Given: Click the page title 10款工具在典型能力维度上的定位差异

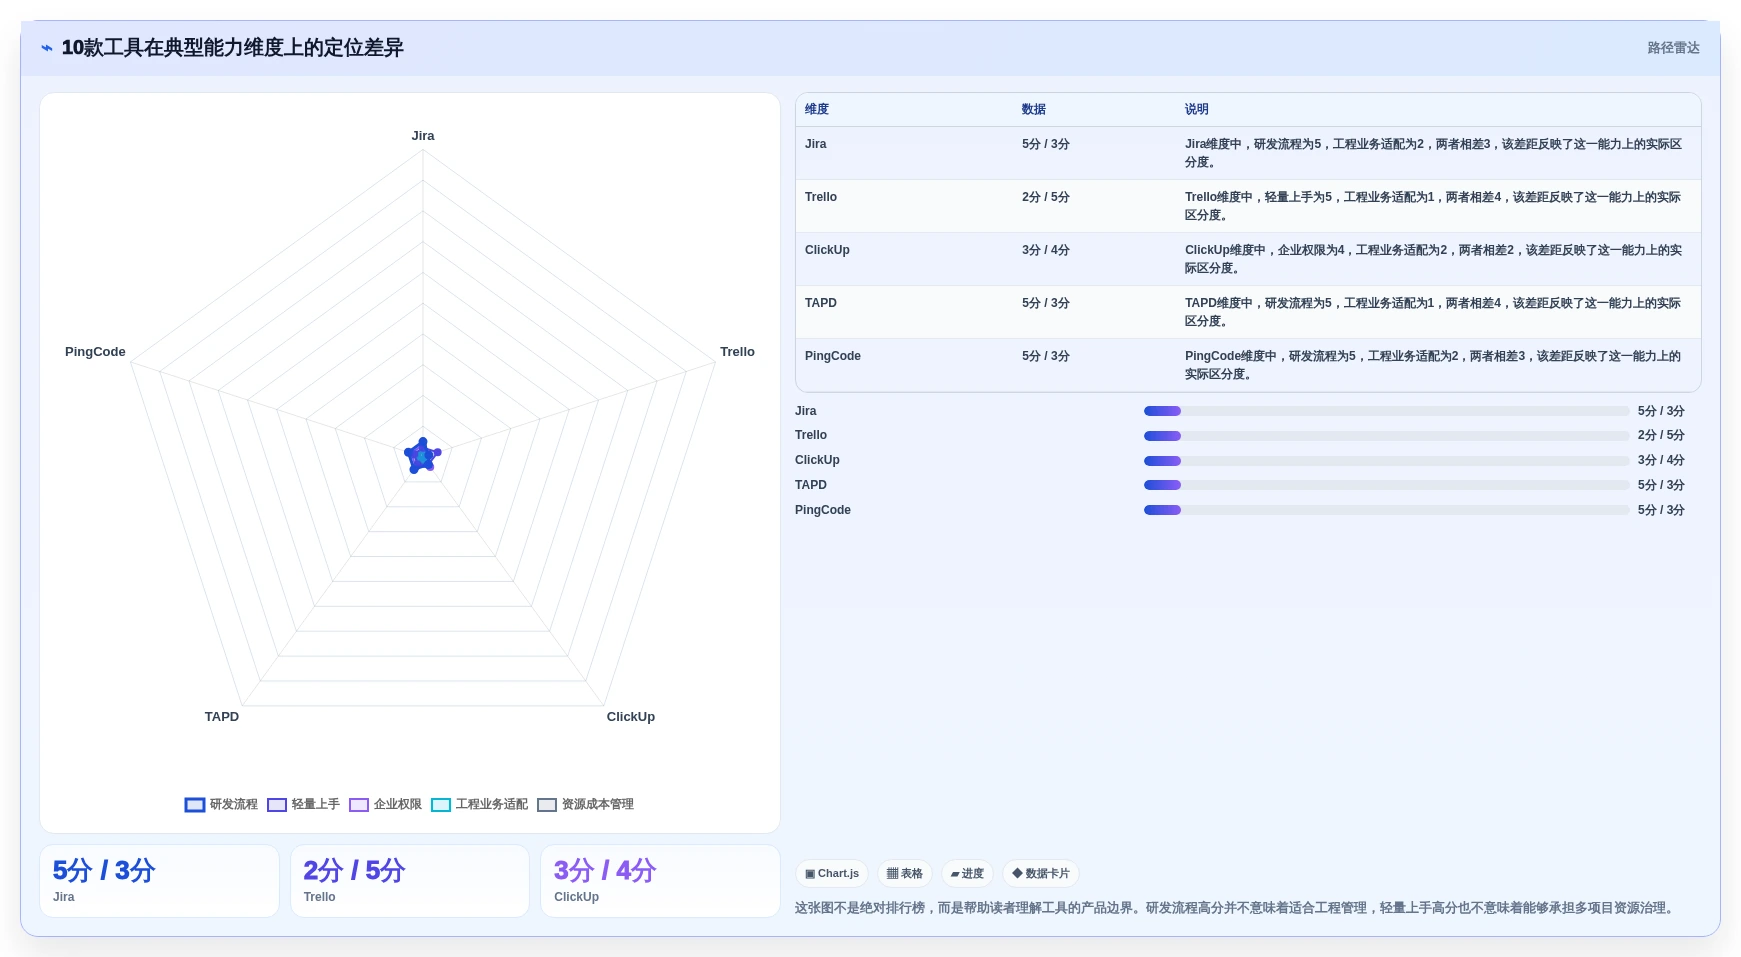Looking at the screenshot, I should click(x=232, y=48).
